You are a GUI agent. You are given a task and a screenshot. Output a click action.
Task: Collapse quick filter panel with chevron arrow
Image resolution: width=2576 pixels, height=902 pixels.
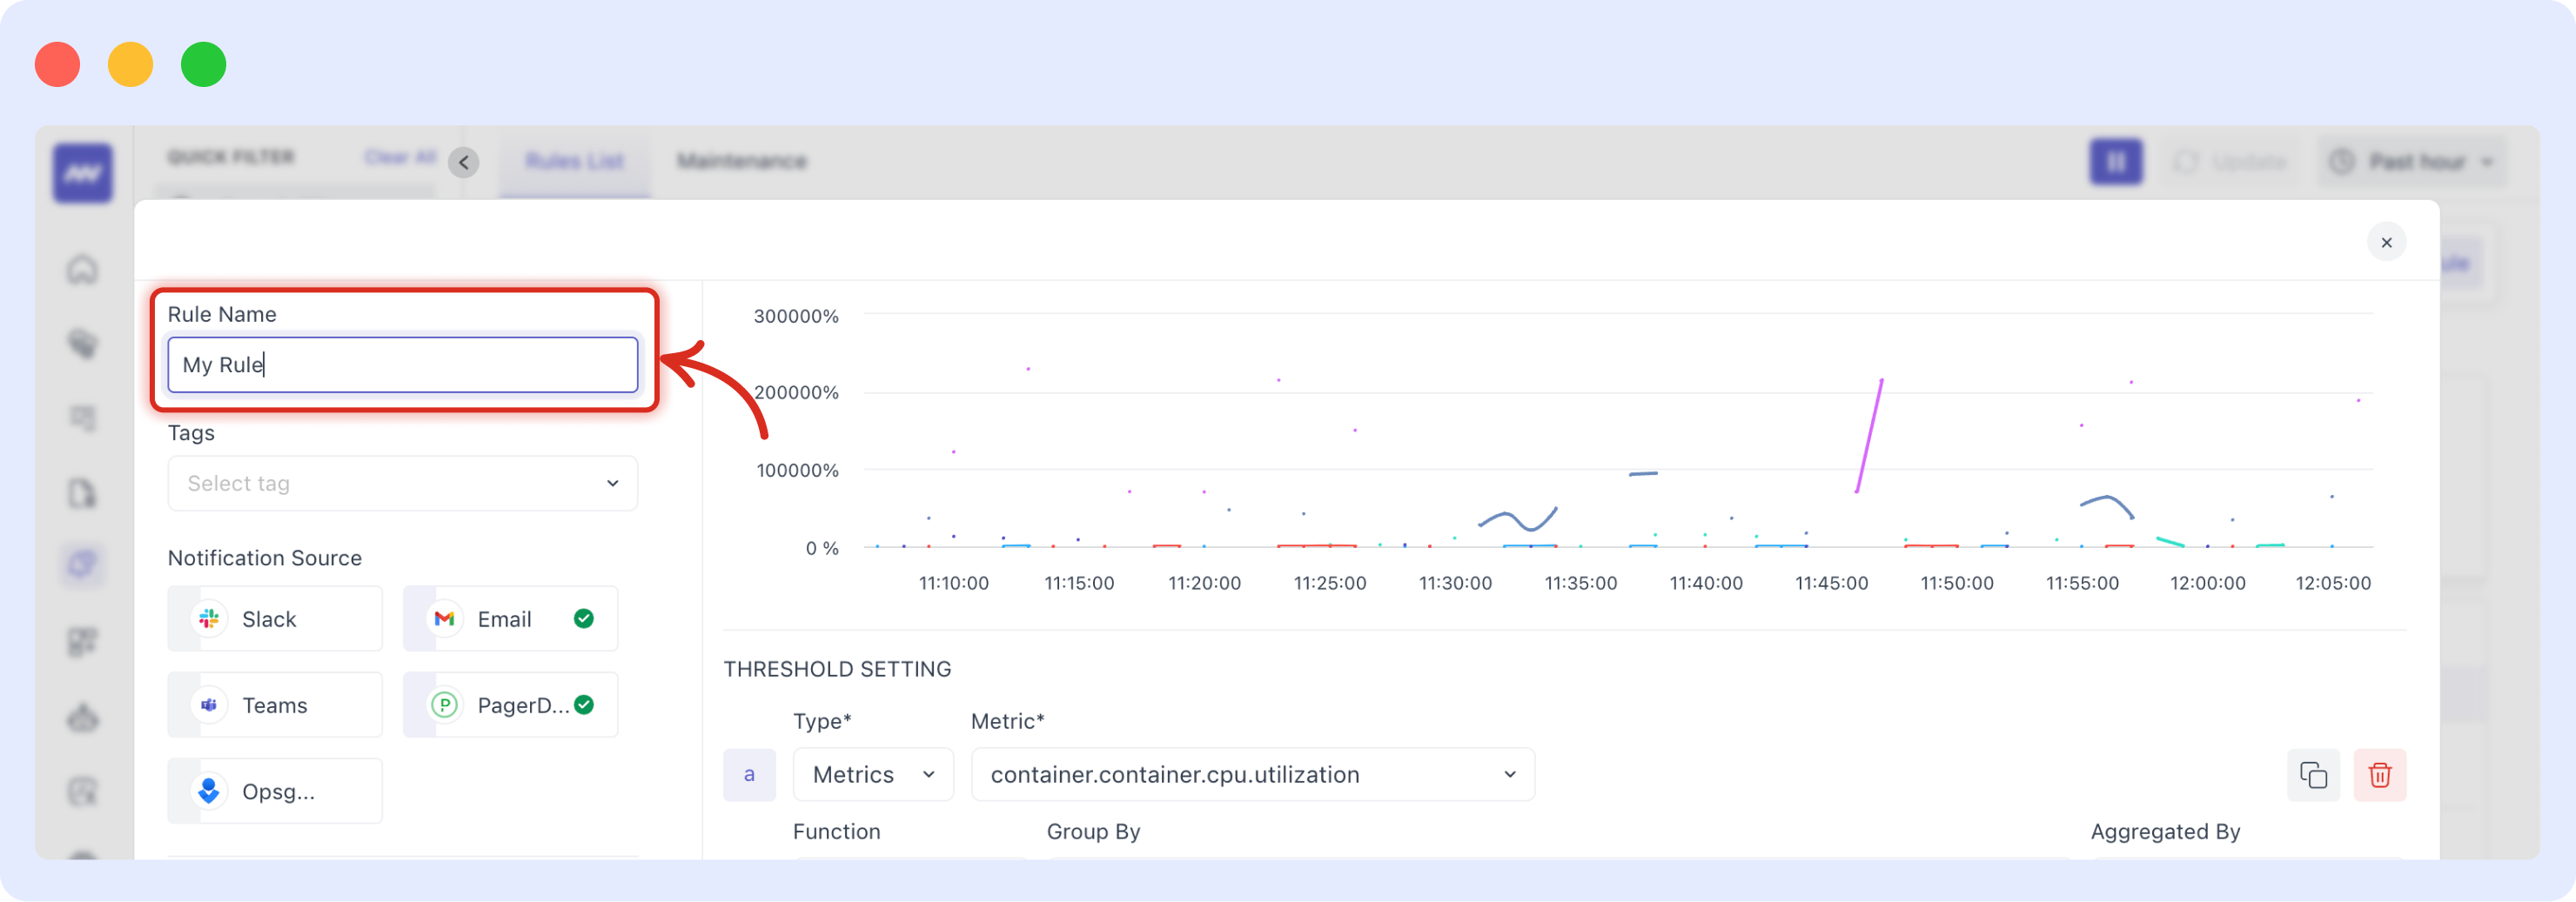pos(463,162)
